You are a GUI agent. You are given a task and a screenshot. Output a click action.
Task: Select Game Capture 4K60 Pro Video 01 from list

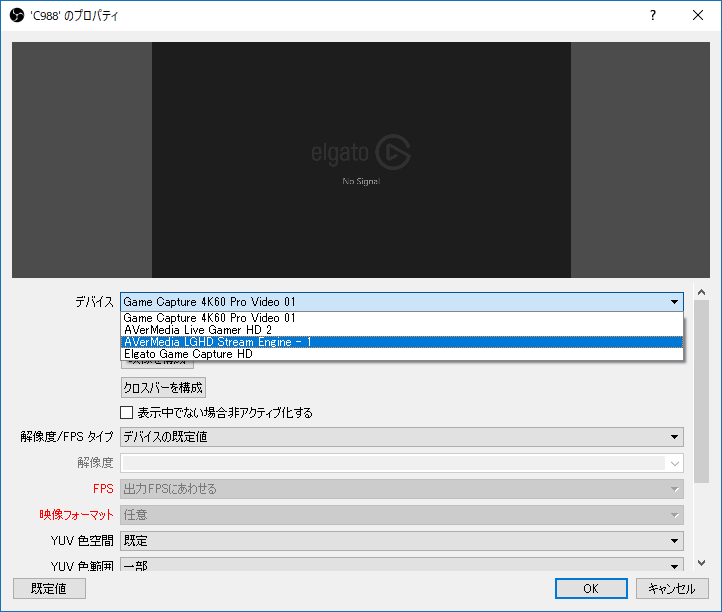(402, 318)
